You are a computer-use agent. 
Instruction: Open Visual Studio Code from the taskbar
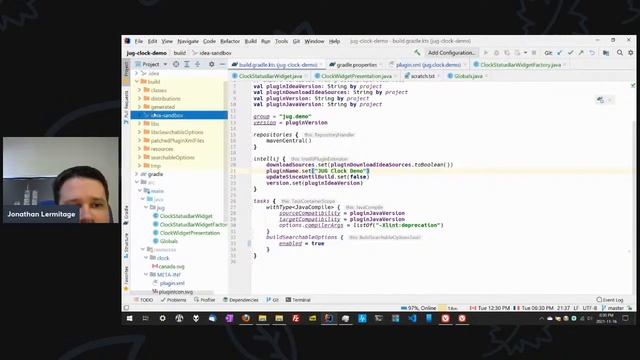click(x=412, y=318)
